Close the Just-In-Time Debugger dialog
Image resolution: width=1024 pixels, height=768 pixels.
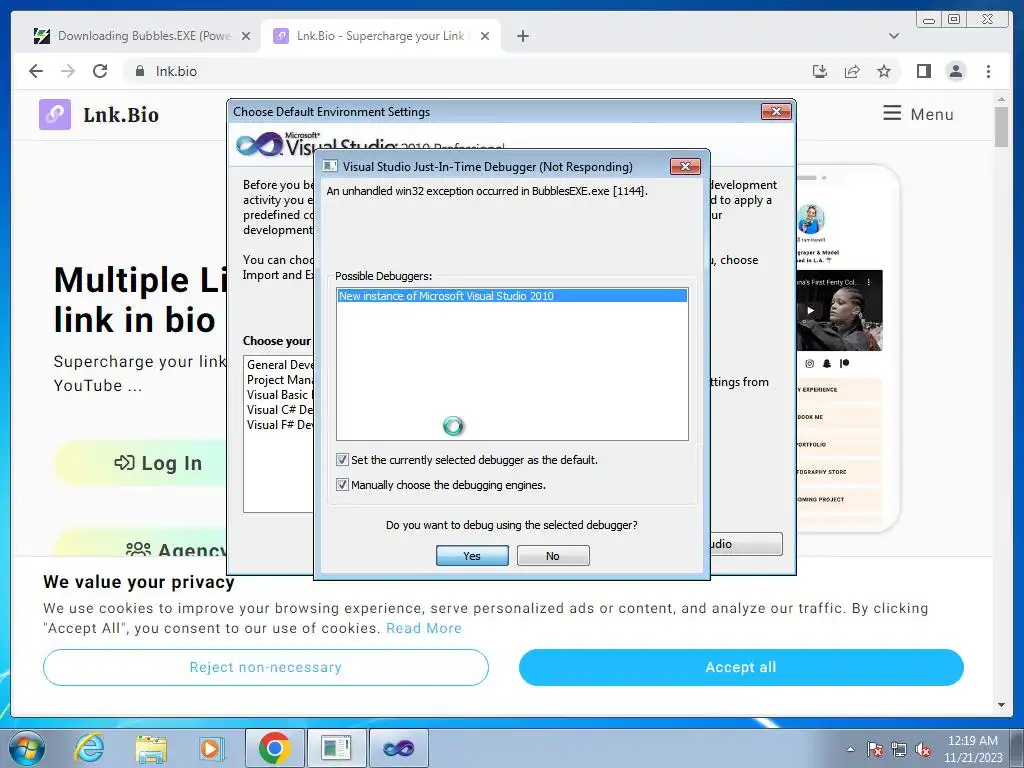[685, 167]
